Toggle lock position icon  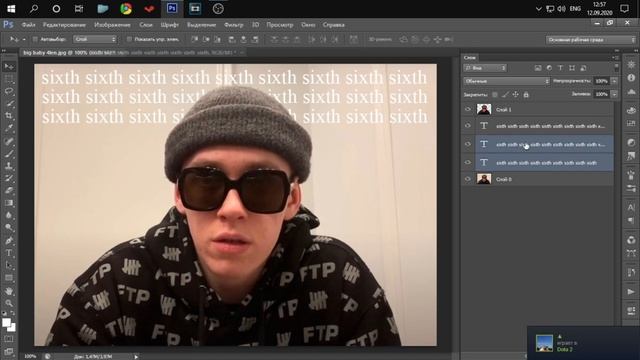point(516,95)
